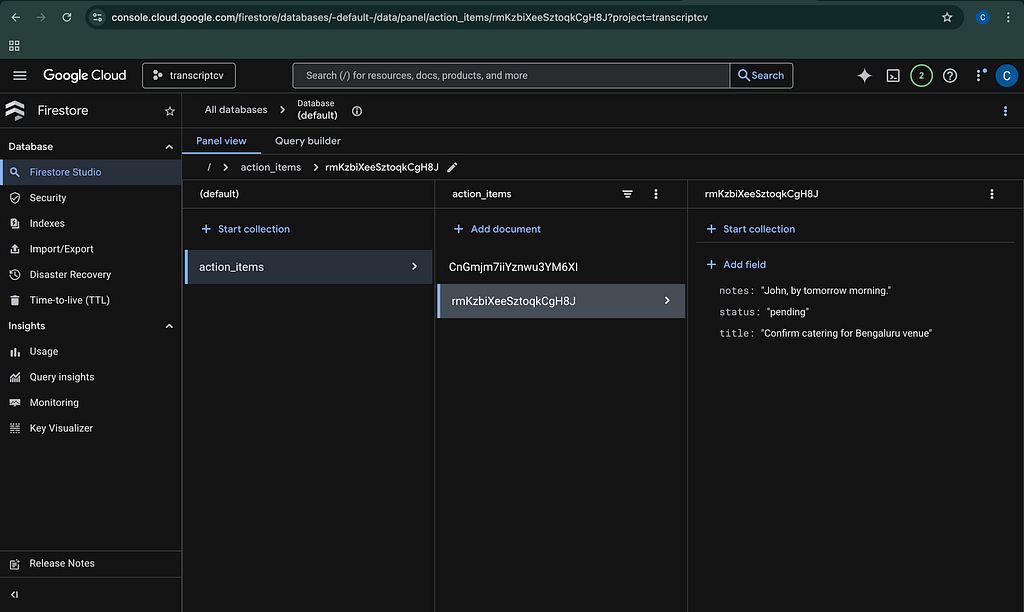The image size is (1024, 612).
Task: Open database overflow menu at top right
Action: click(1005, 111)
